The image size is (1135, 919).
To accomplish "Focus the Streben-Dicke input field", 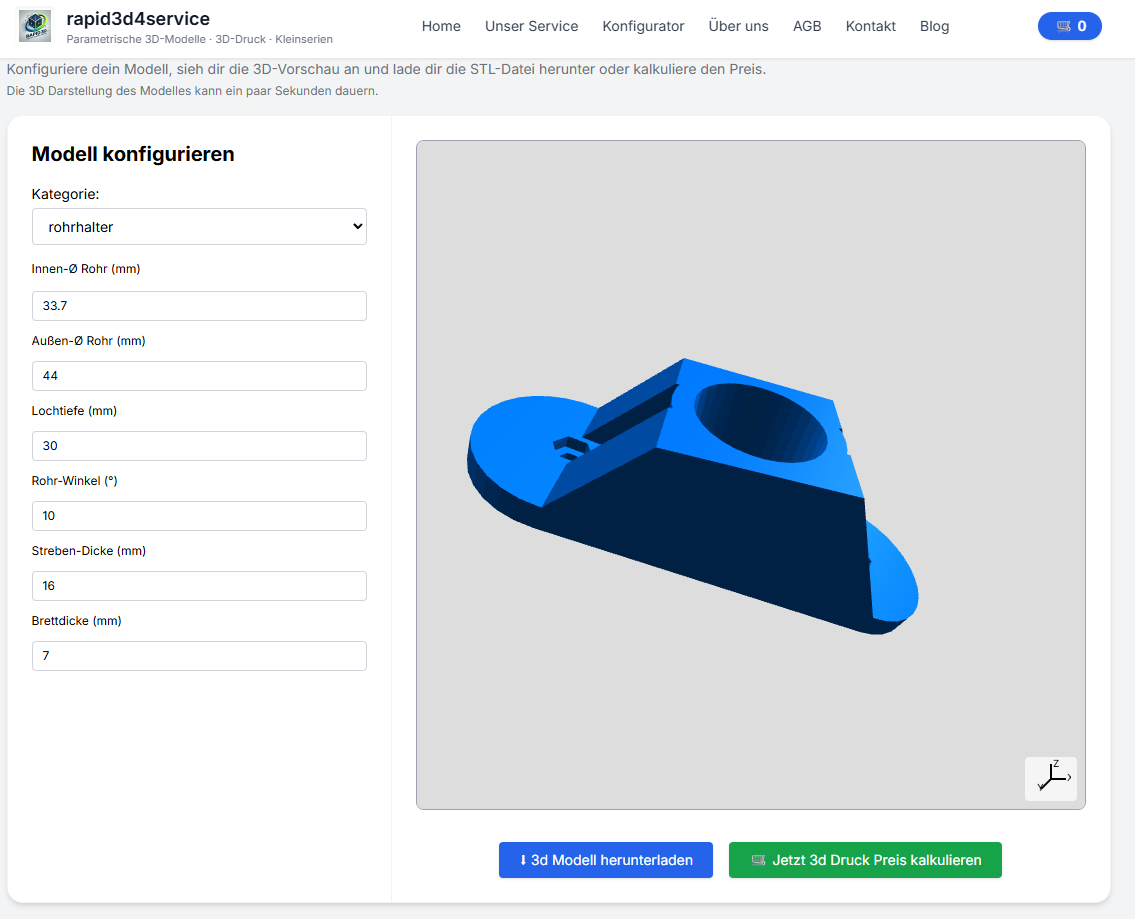I will coord(199,586).
